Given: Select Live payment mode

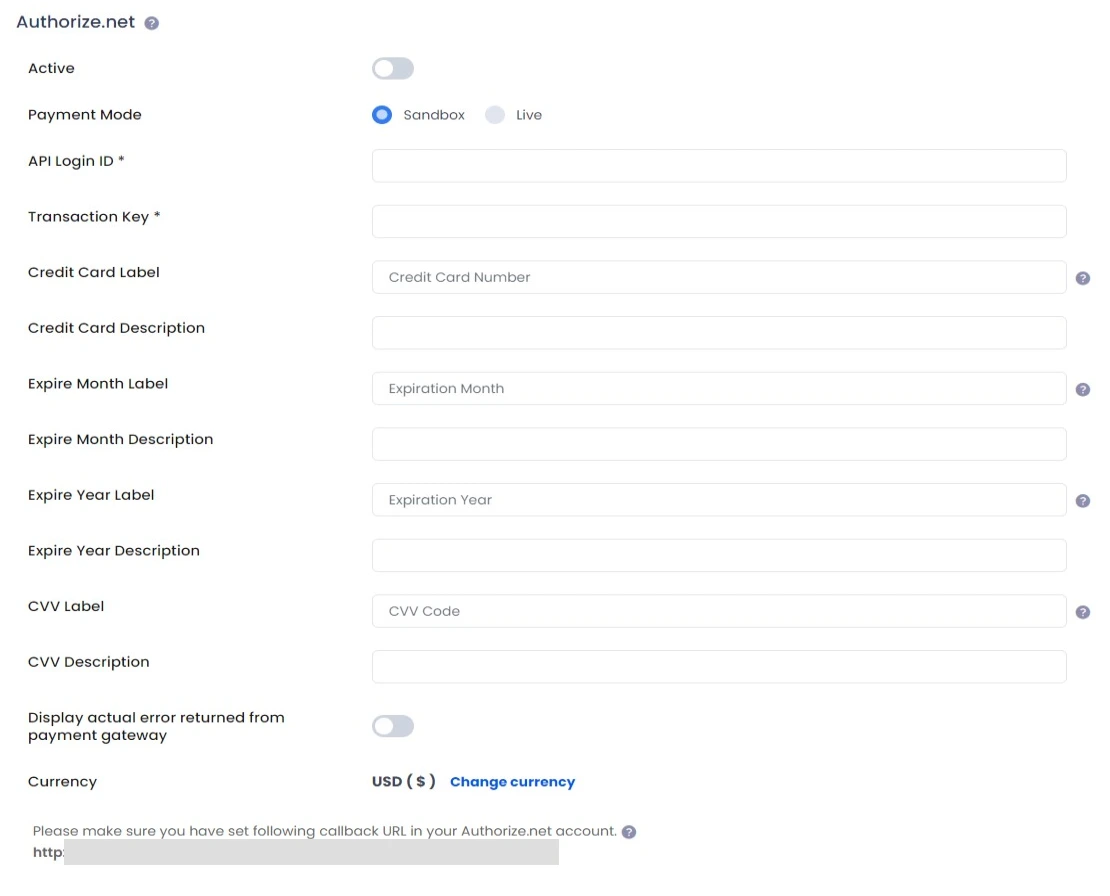Looking at the screenshot, I should tap(495, 115).
